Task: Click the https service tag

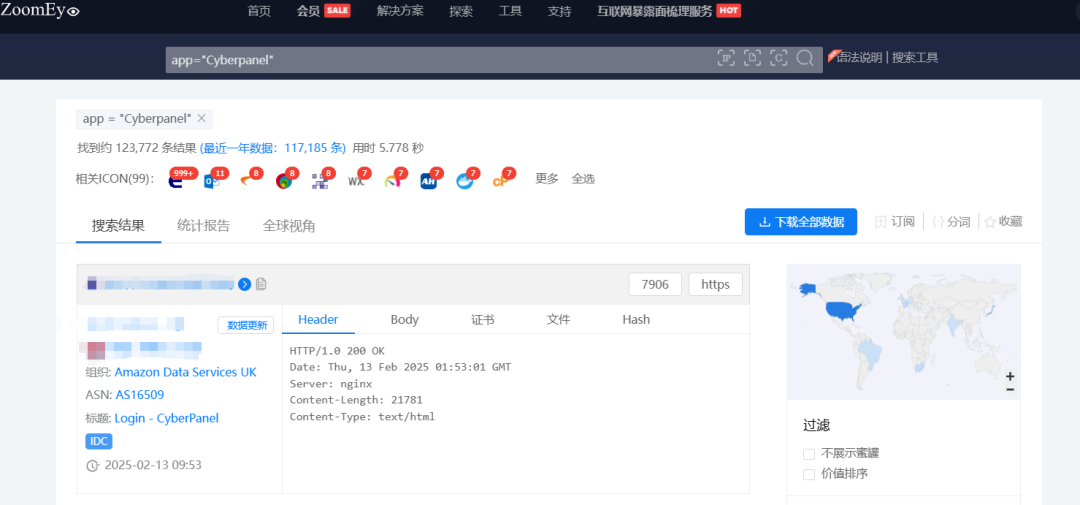Action: pos(715,285)
